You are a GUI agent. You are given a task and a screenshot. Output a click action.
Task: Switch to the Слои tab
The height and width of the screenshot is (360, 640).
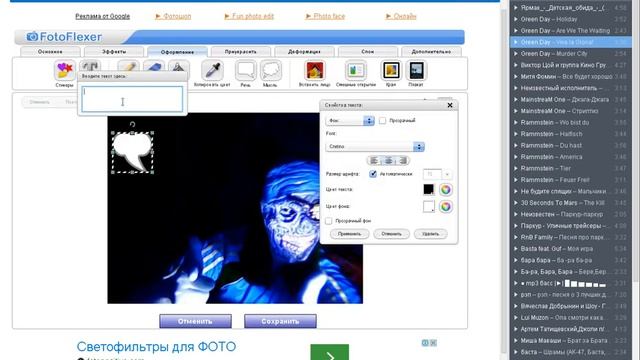pyautogui.click(x=367, y=52)
